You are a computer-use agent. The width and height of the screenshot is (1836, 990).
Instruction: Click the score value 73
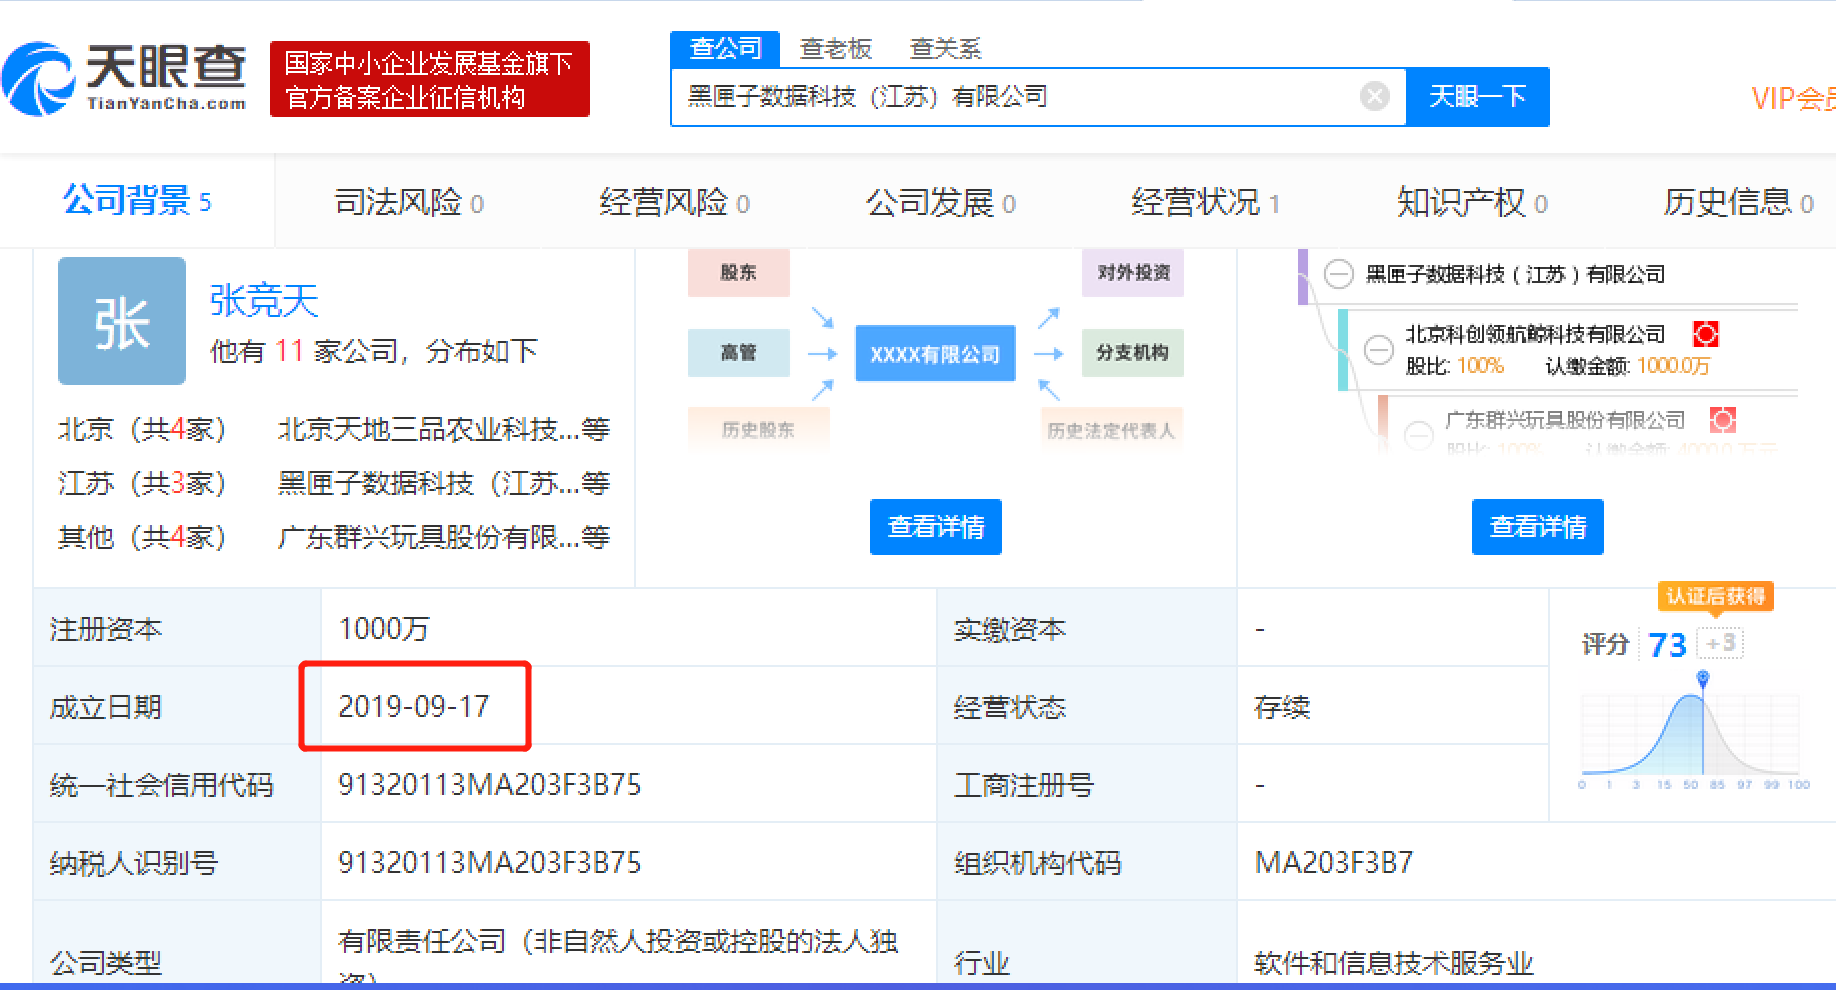[1667, 645]
